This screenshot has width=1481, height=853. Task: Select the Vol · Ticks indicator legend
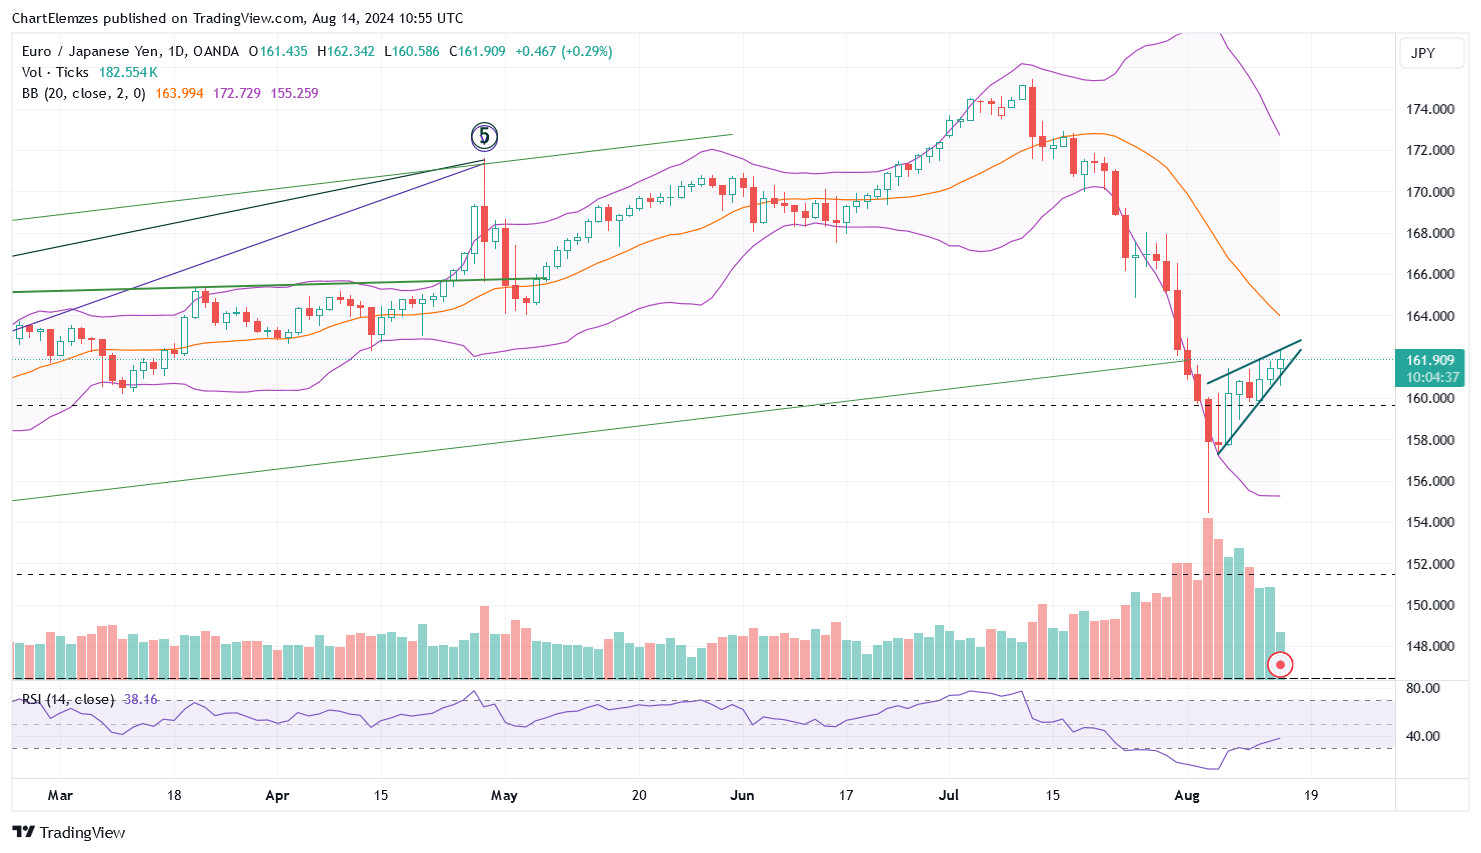click(x=55, y=72)
